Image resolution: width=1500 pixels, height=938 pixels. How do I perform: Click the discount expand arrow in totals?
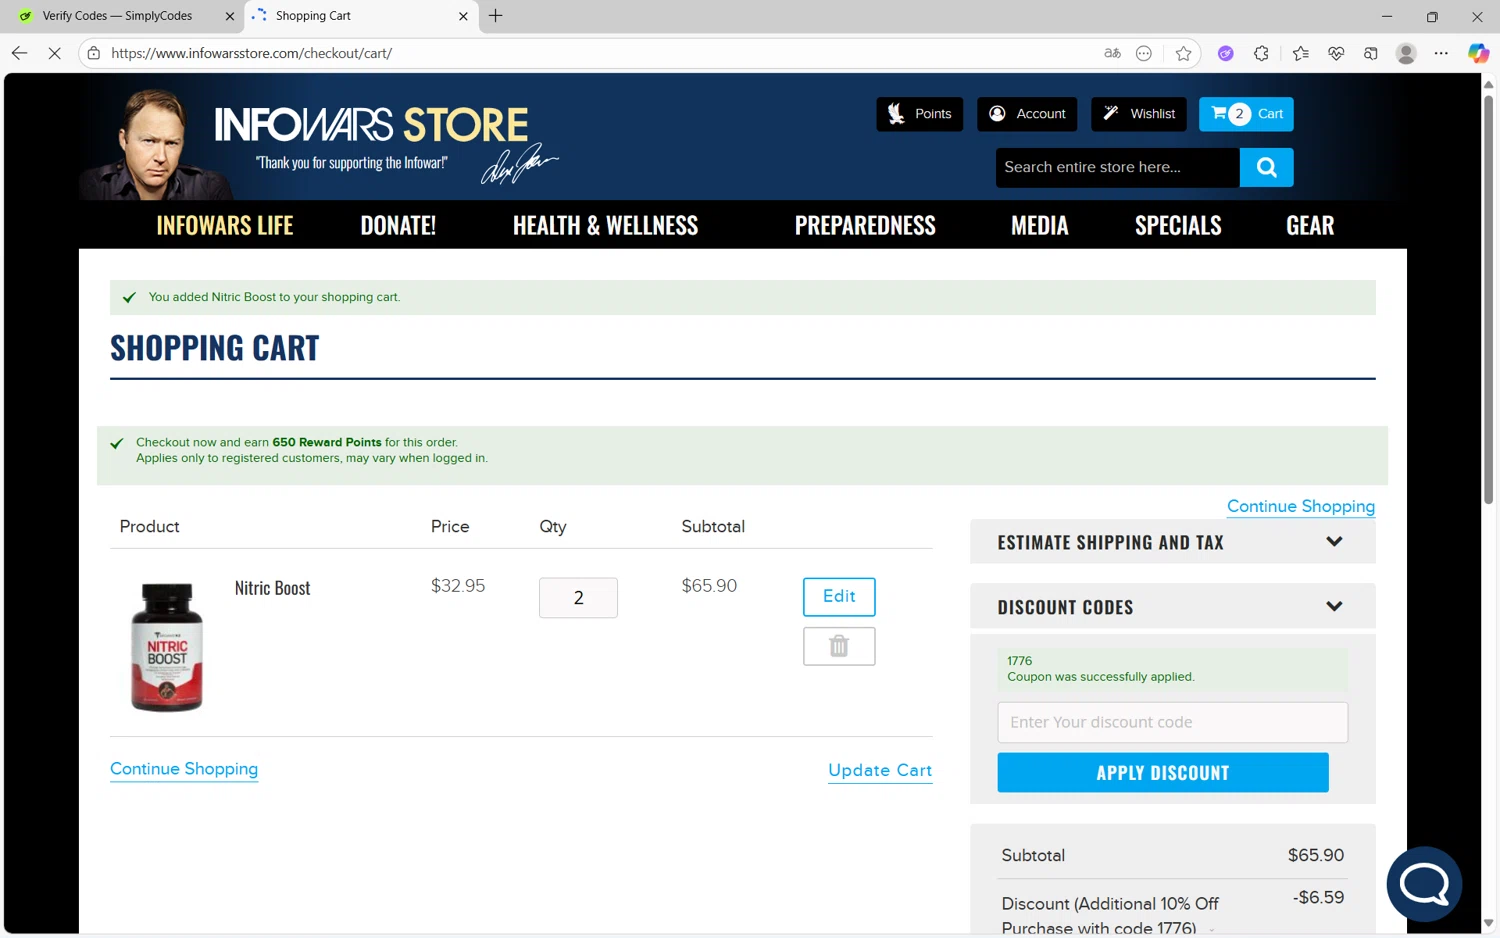click(1212, 930)
